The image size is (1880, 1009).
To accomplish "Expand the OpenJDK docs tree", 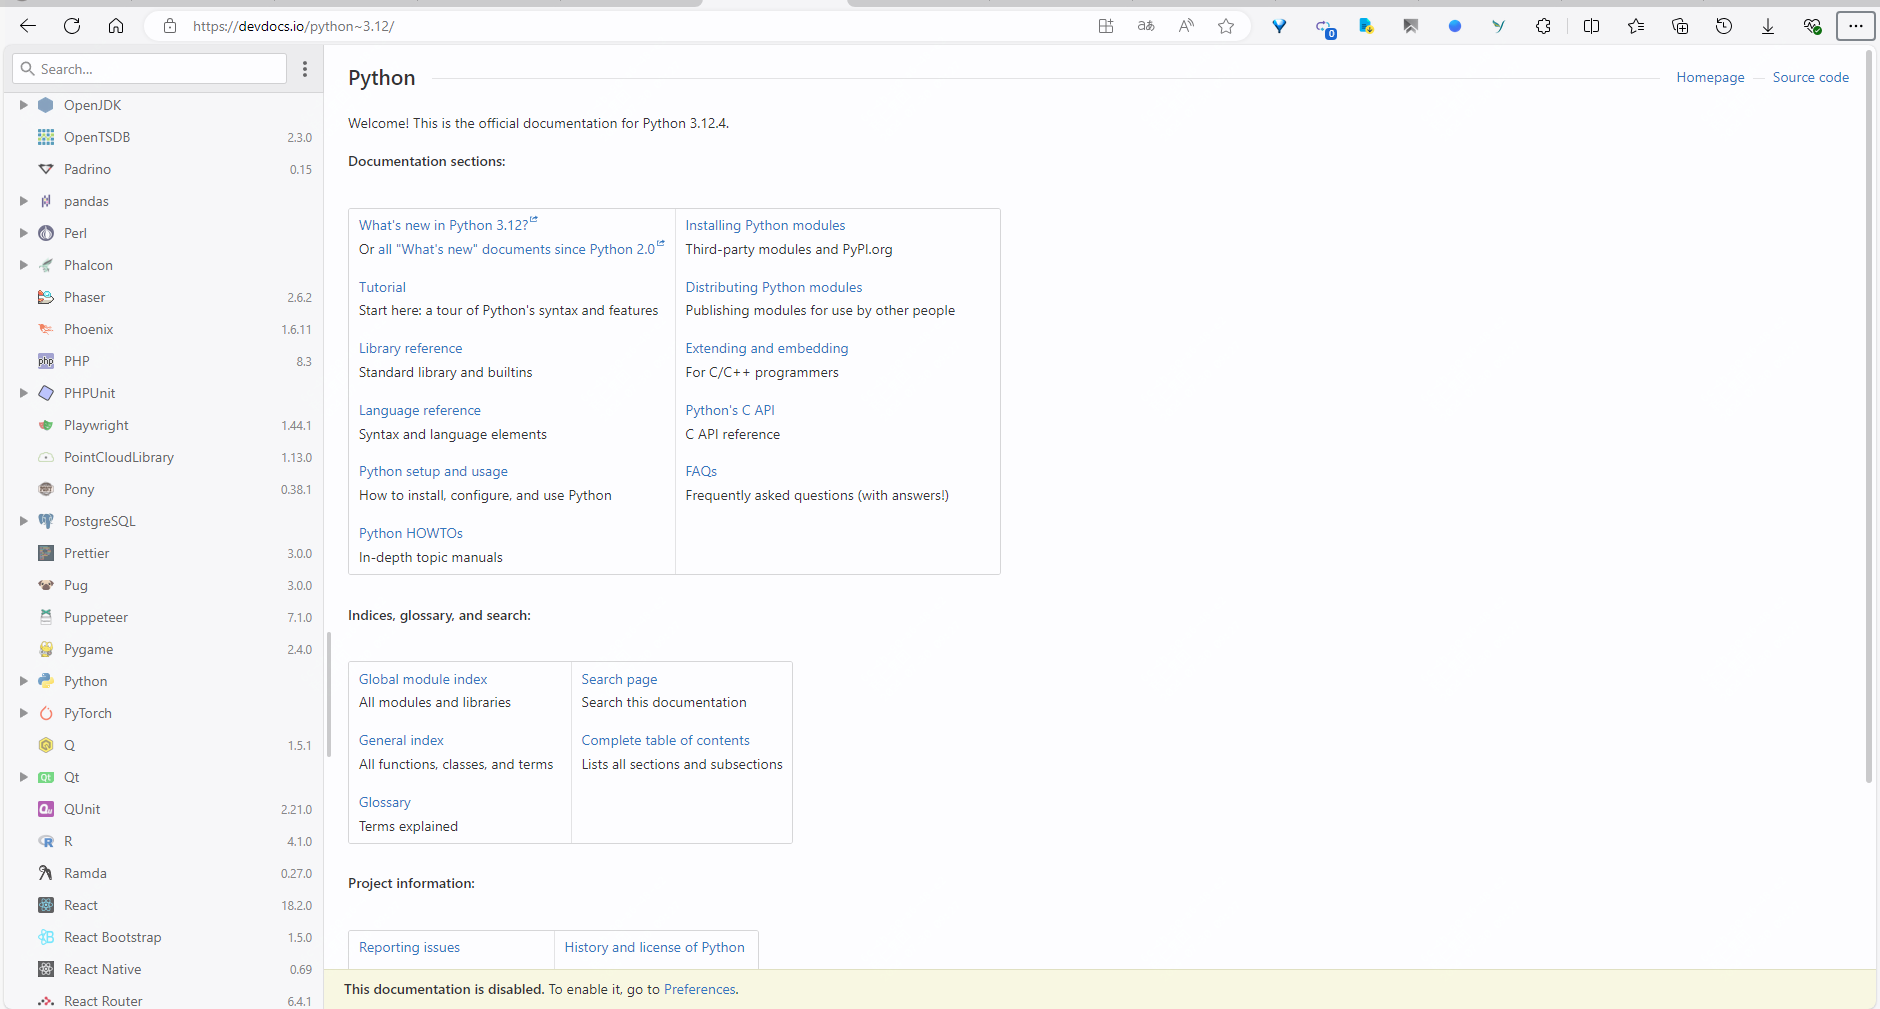I will point(23,105).
